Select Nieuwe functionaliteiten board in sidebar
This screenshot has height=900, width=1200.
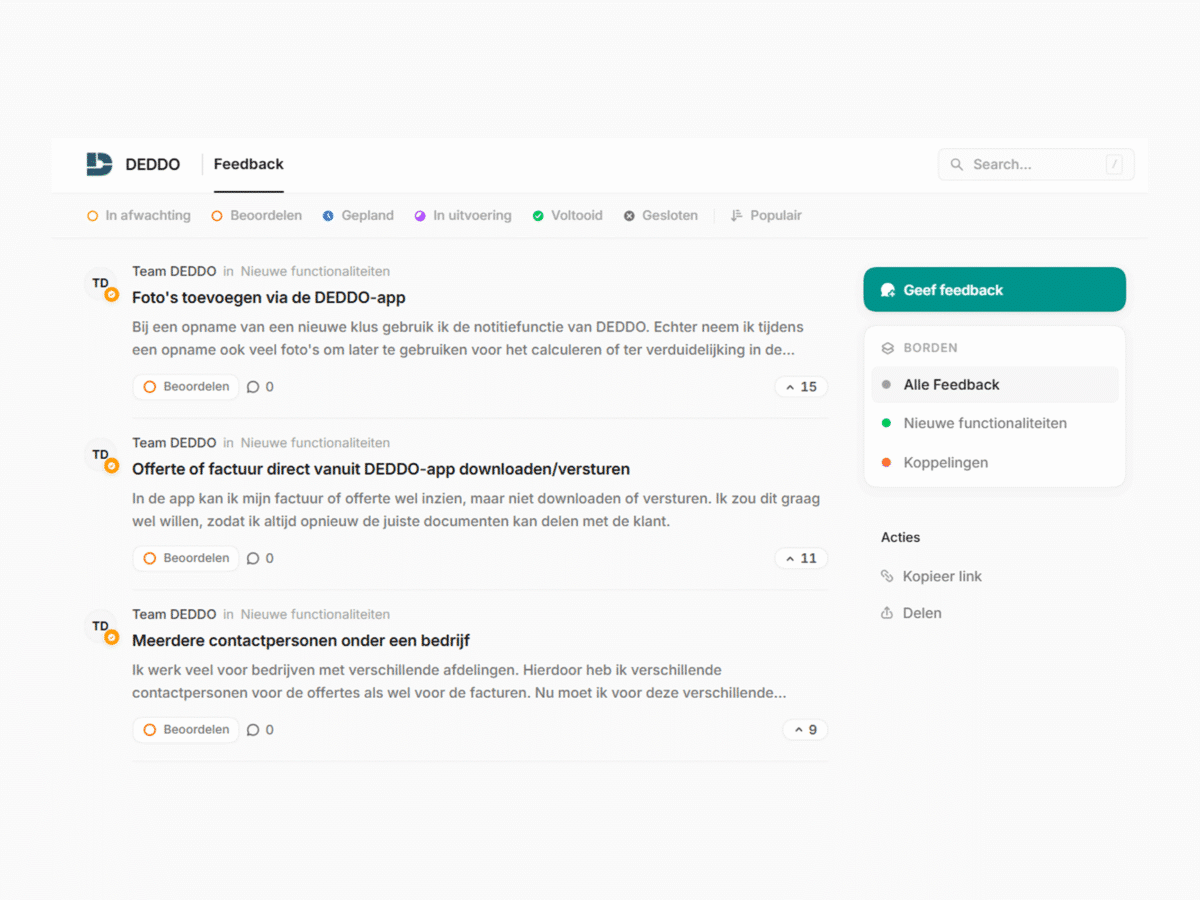[x=995, y=423]
